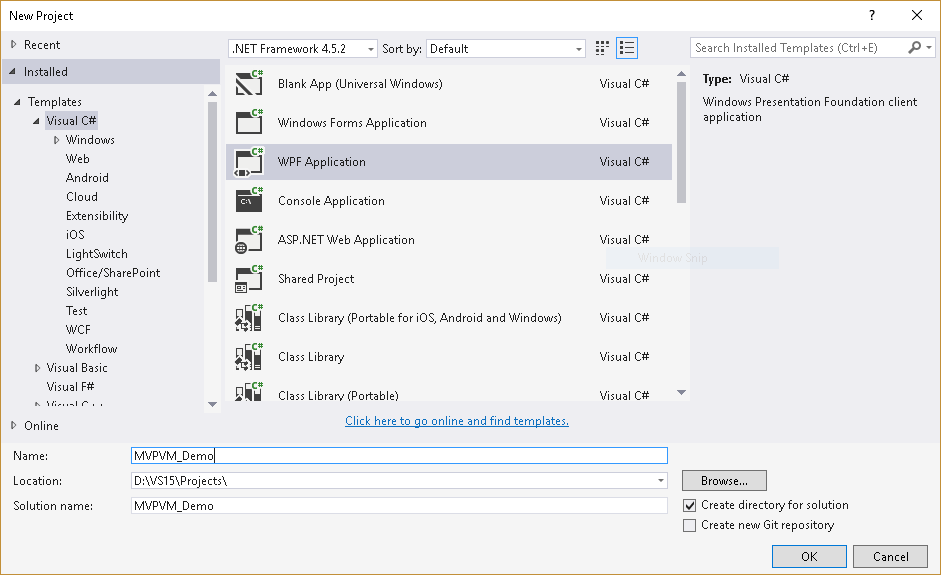Open link to find templates online

[457, 421]
